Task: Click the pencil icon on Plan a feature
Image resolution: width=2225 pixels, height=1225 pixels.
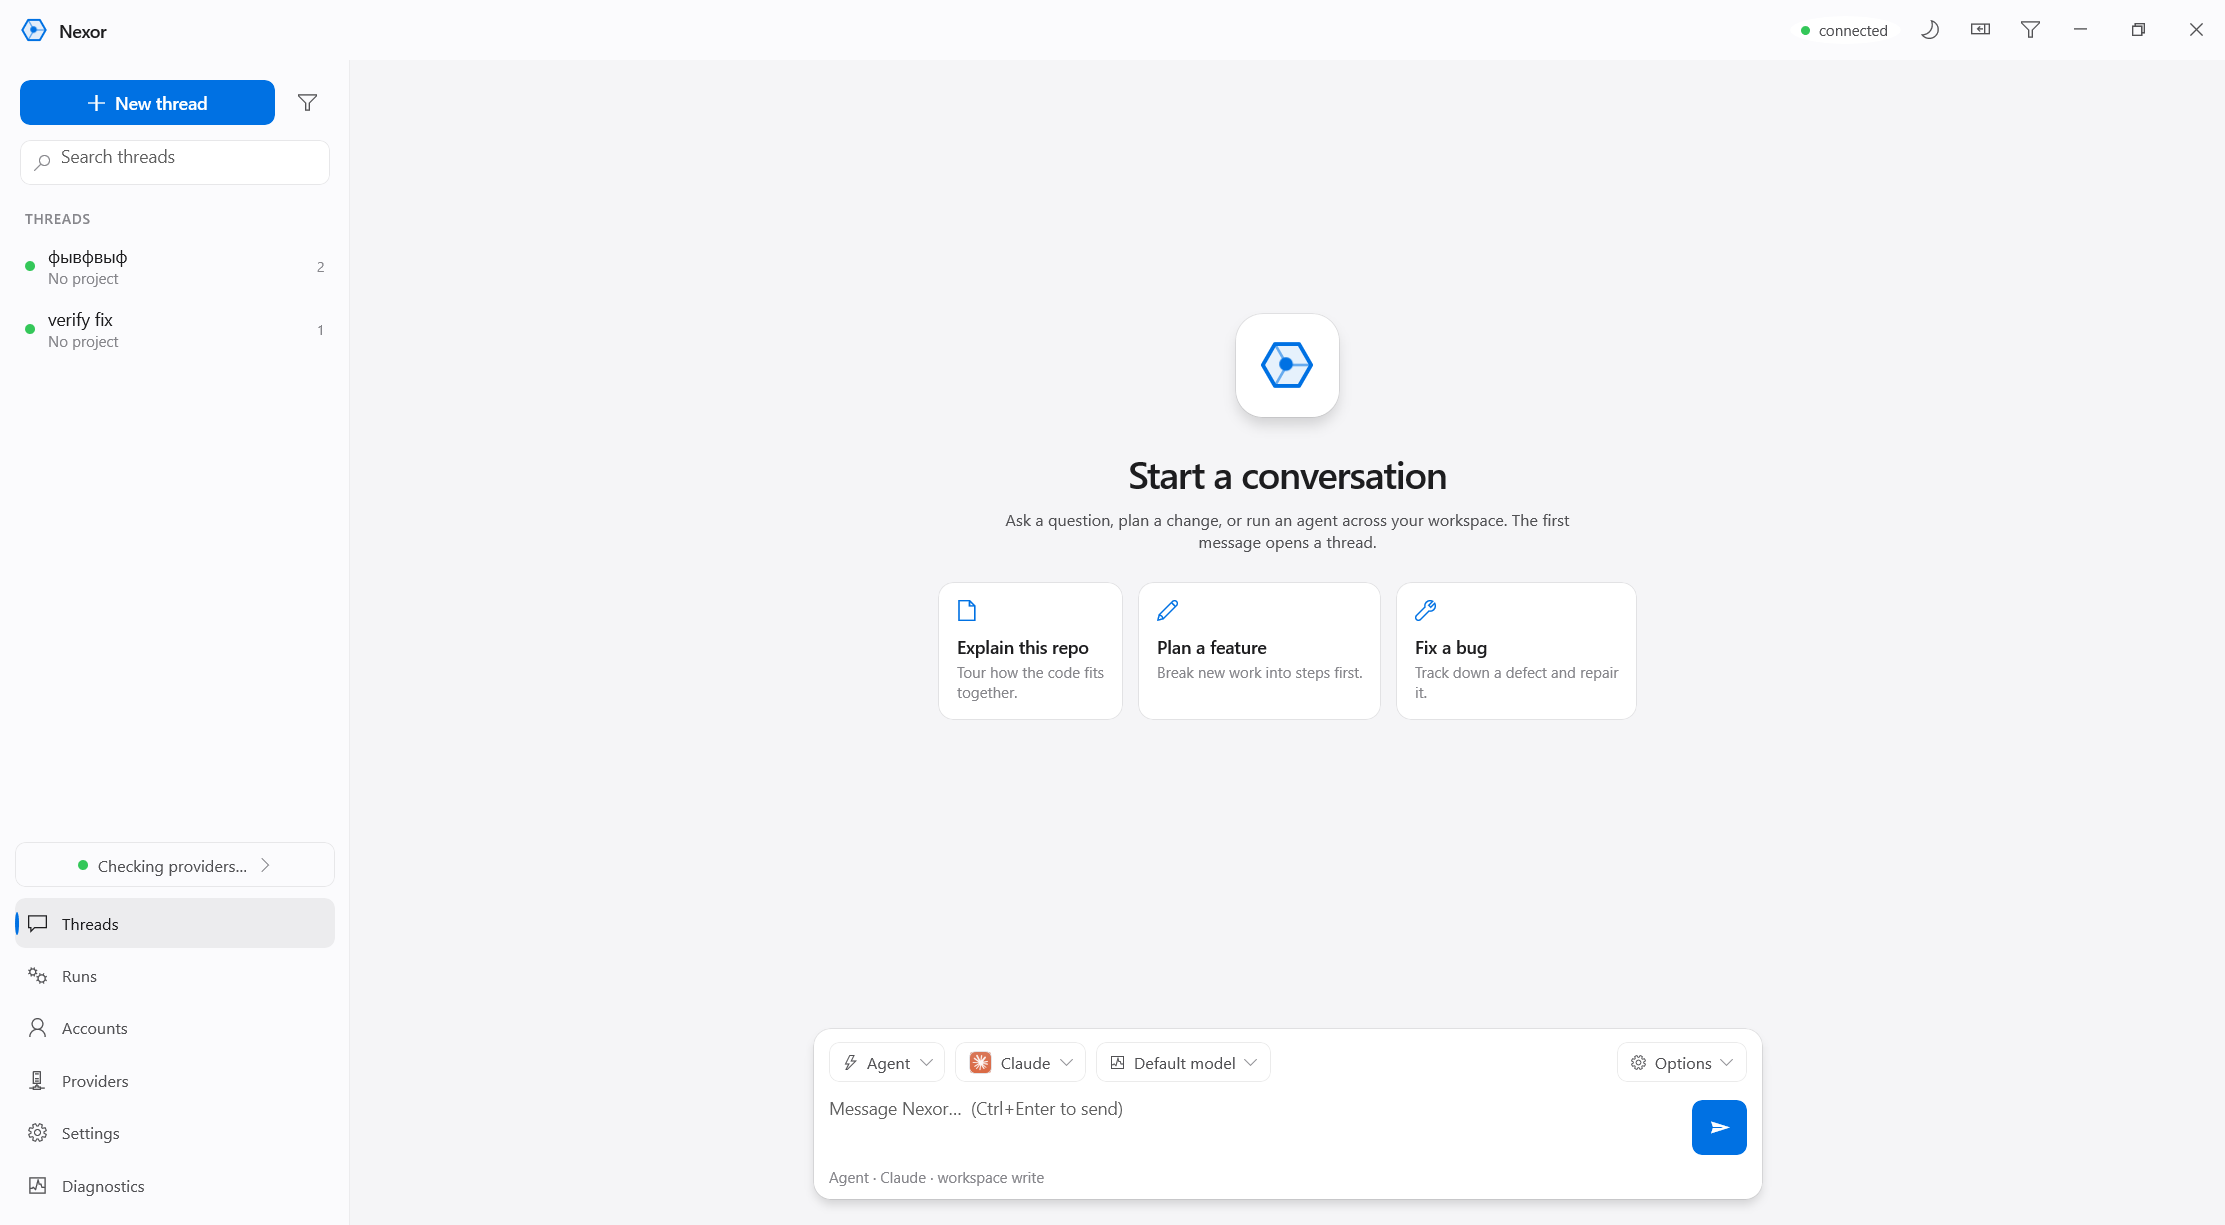Action: click(x=1167, y=610)
